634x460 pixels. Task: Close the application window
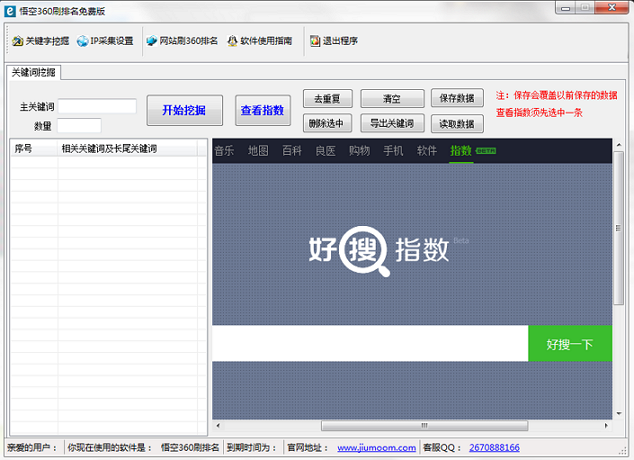pyautogui.click(x=612, y=8)
